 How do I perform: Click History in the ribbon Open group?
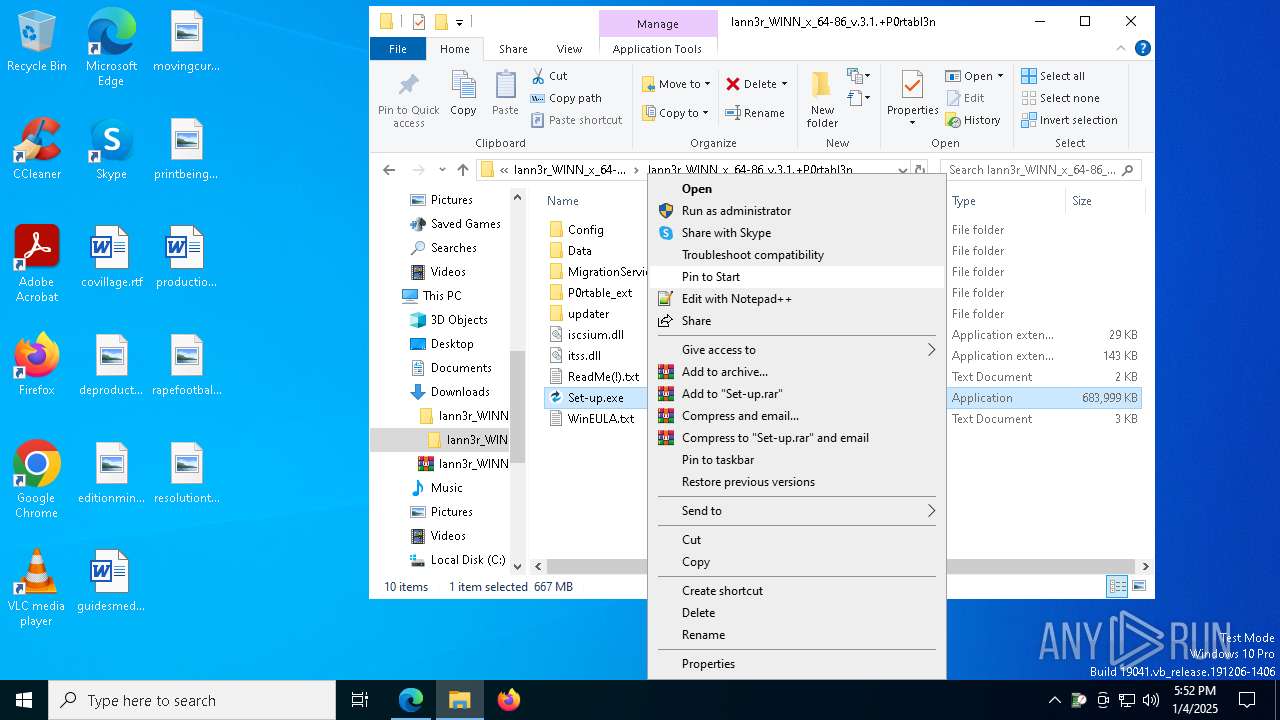[973, 120]
